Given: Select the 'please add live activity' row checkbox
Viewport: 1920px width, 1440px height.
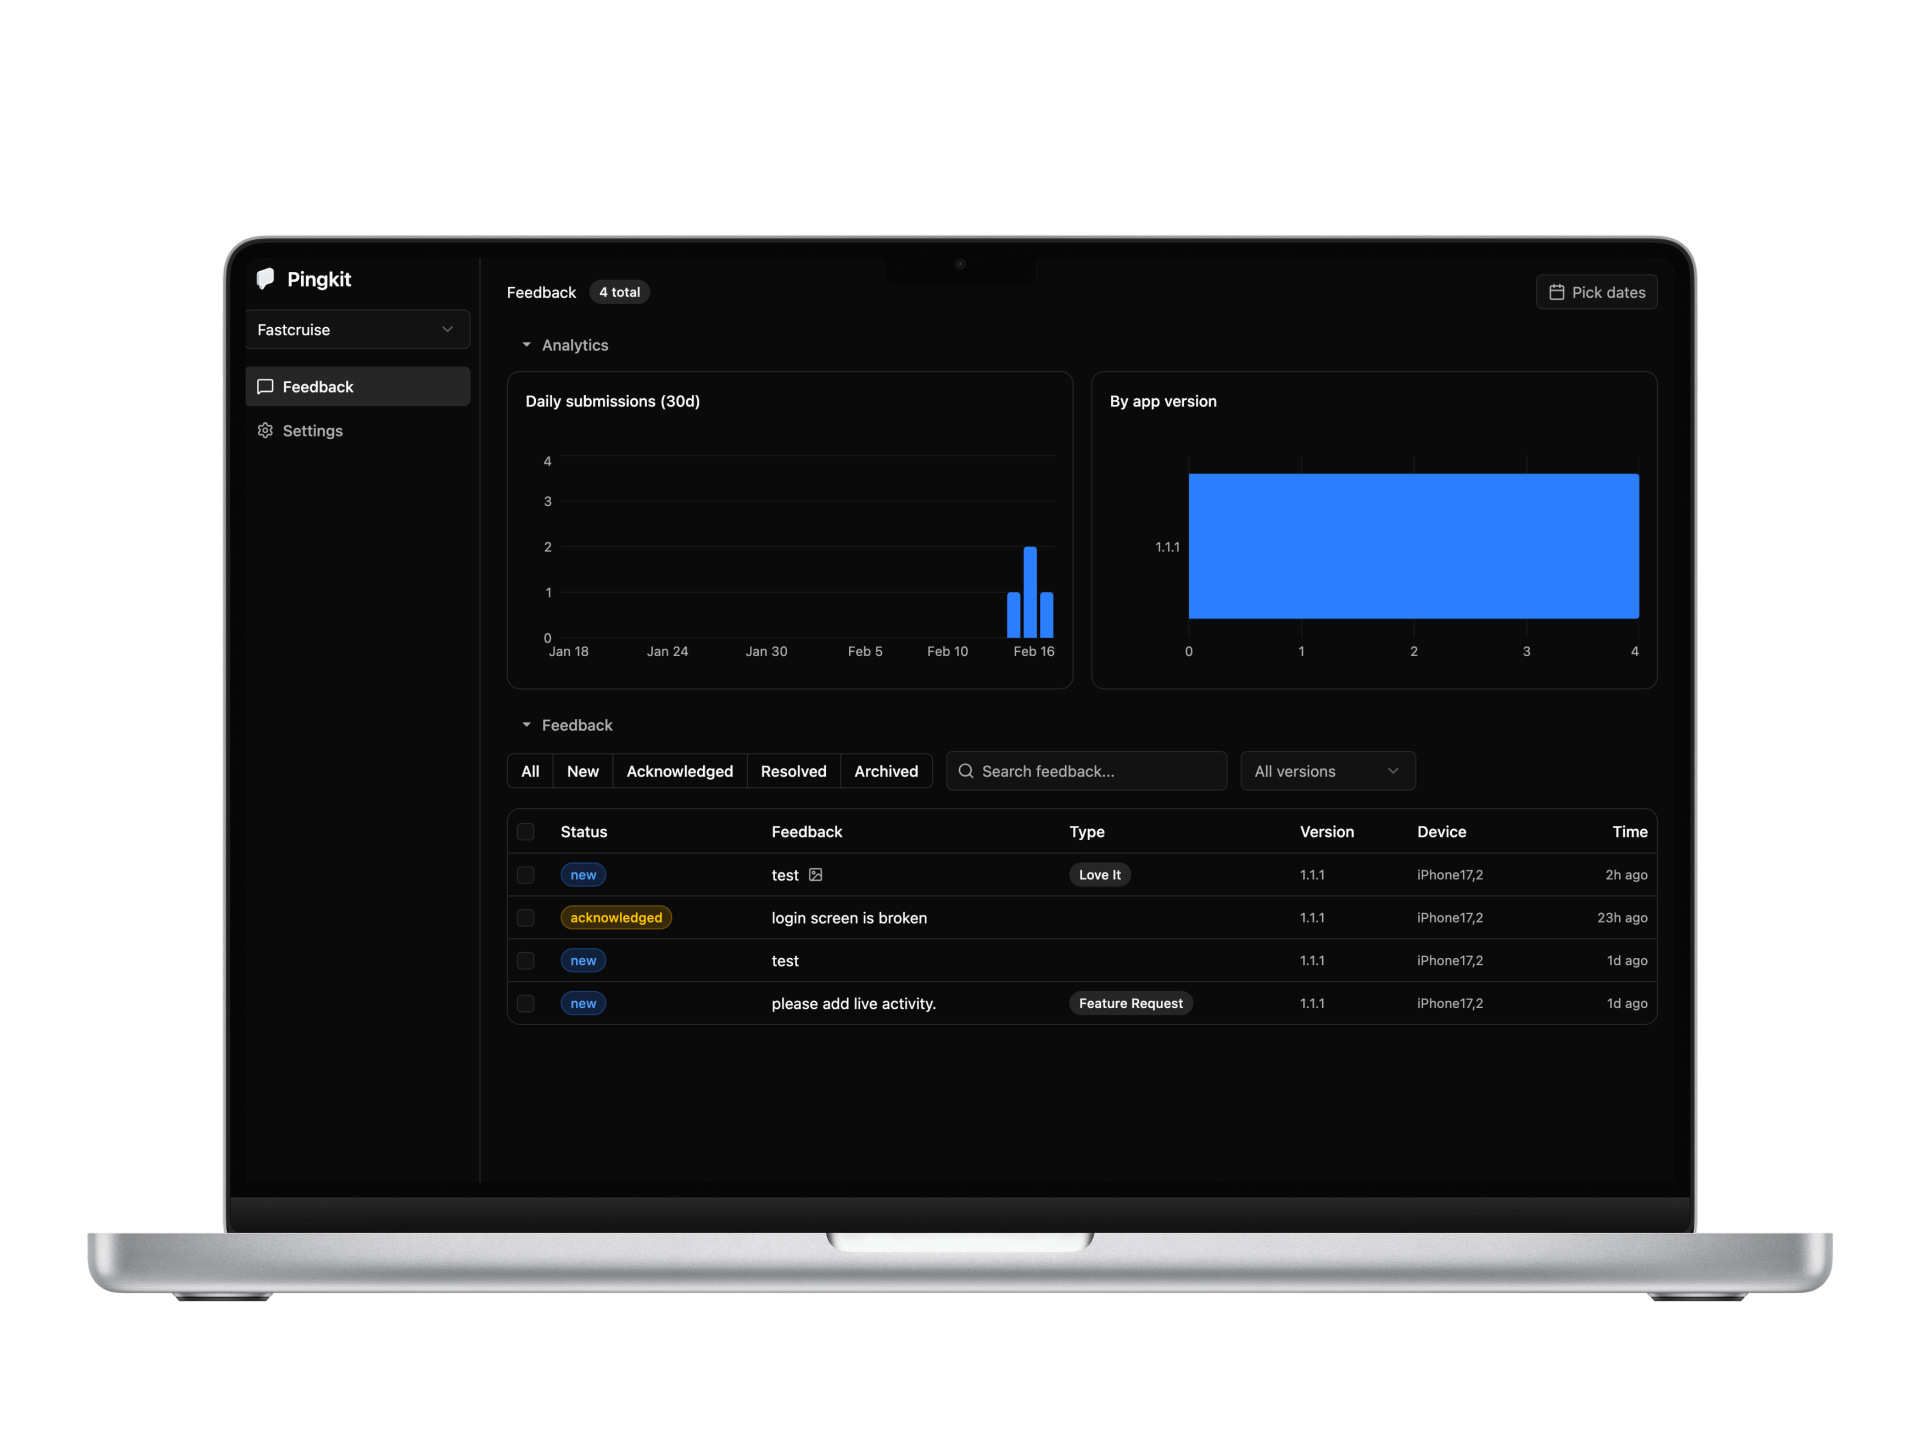Looking at the screenshot, I should (x=525, y=1003).
